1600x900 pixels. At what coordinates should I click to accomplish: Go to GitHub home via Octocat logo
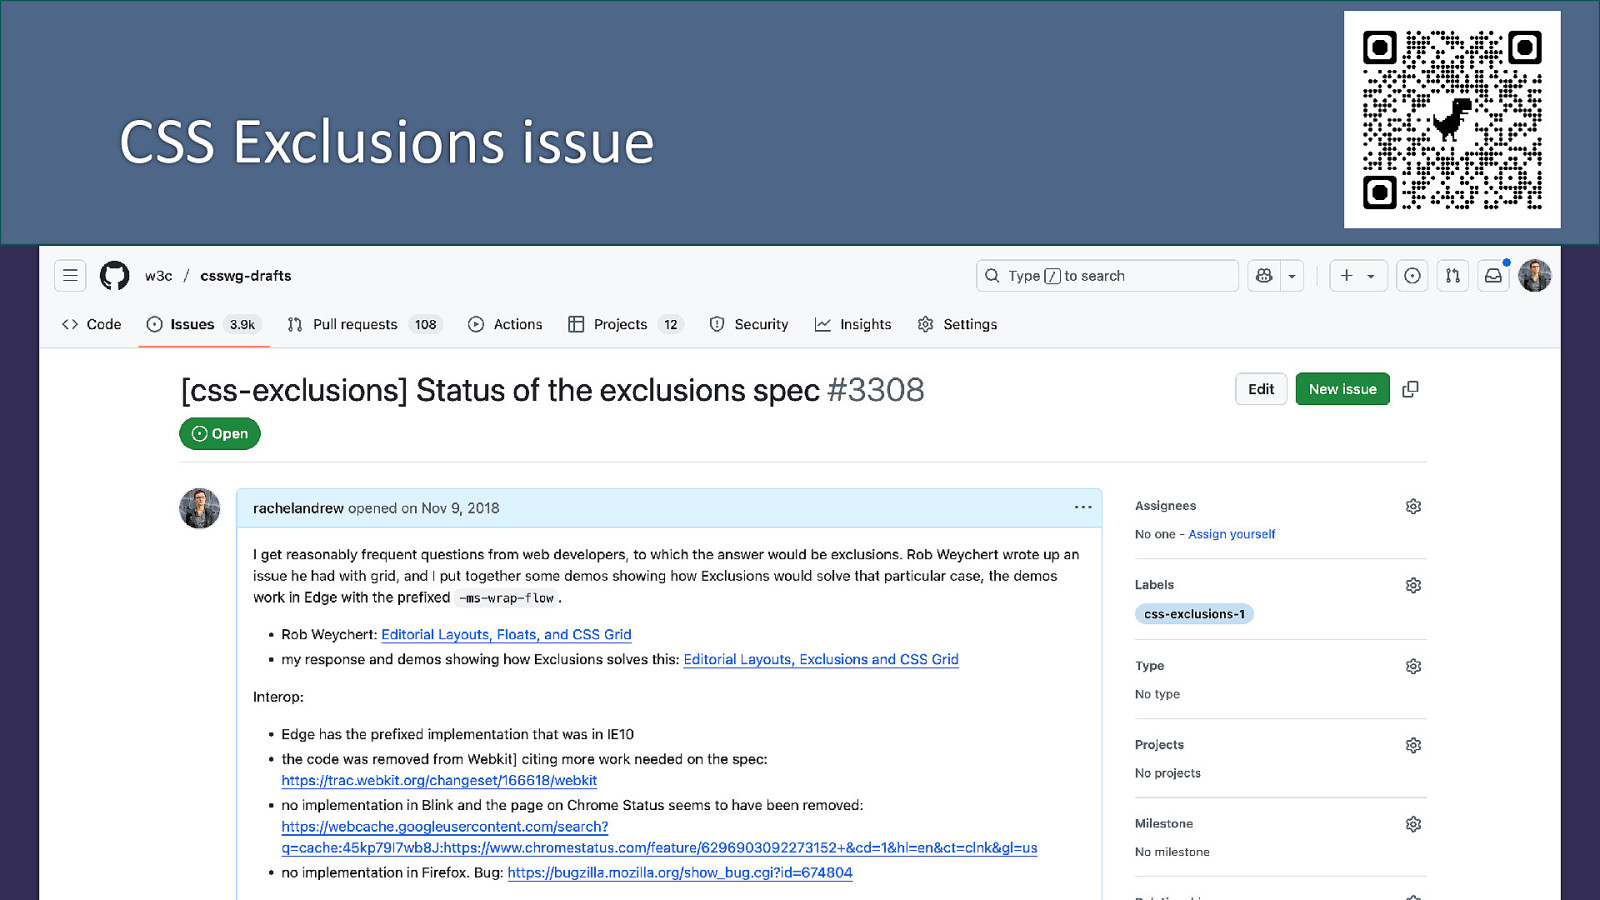(115, 276)
